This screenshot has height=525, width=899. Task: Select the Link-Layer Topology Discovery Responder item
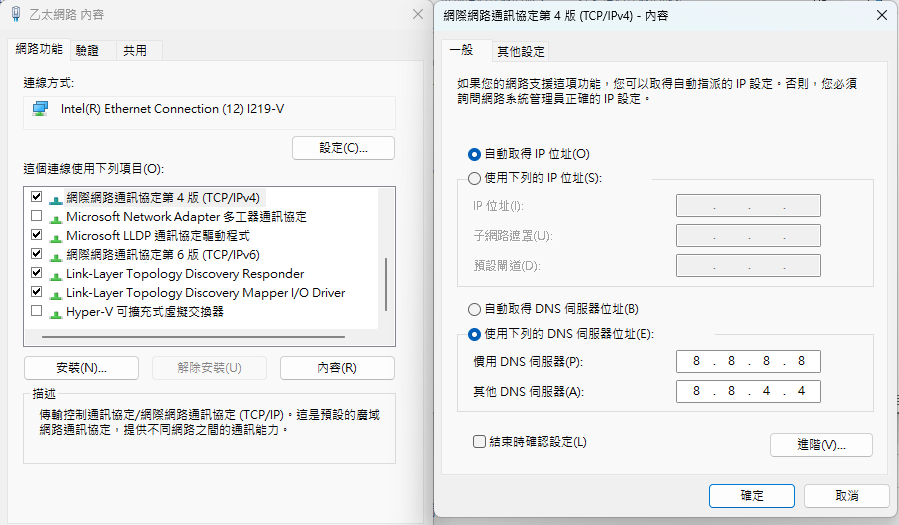[185, 274]
